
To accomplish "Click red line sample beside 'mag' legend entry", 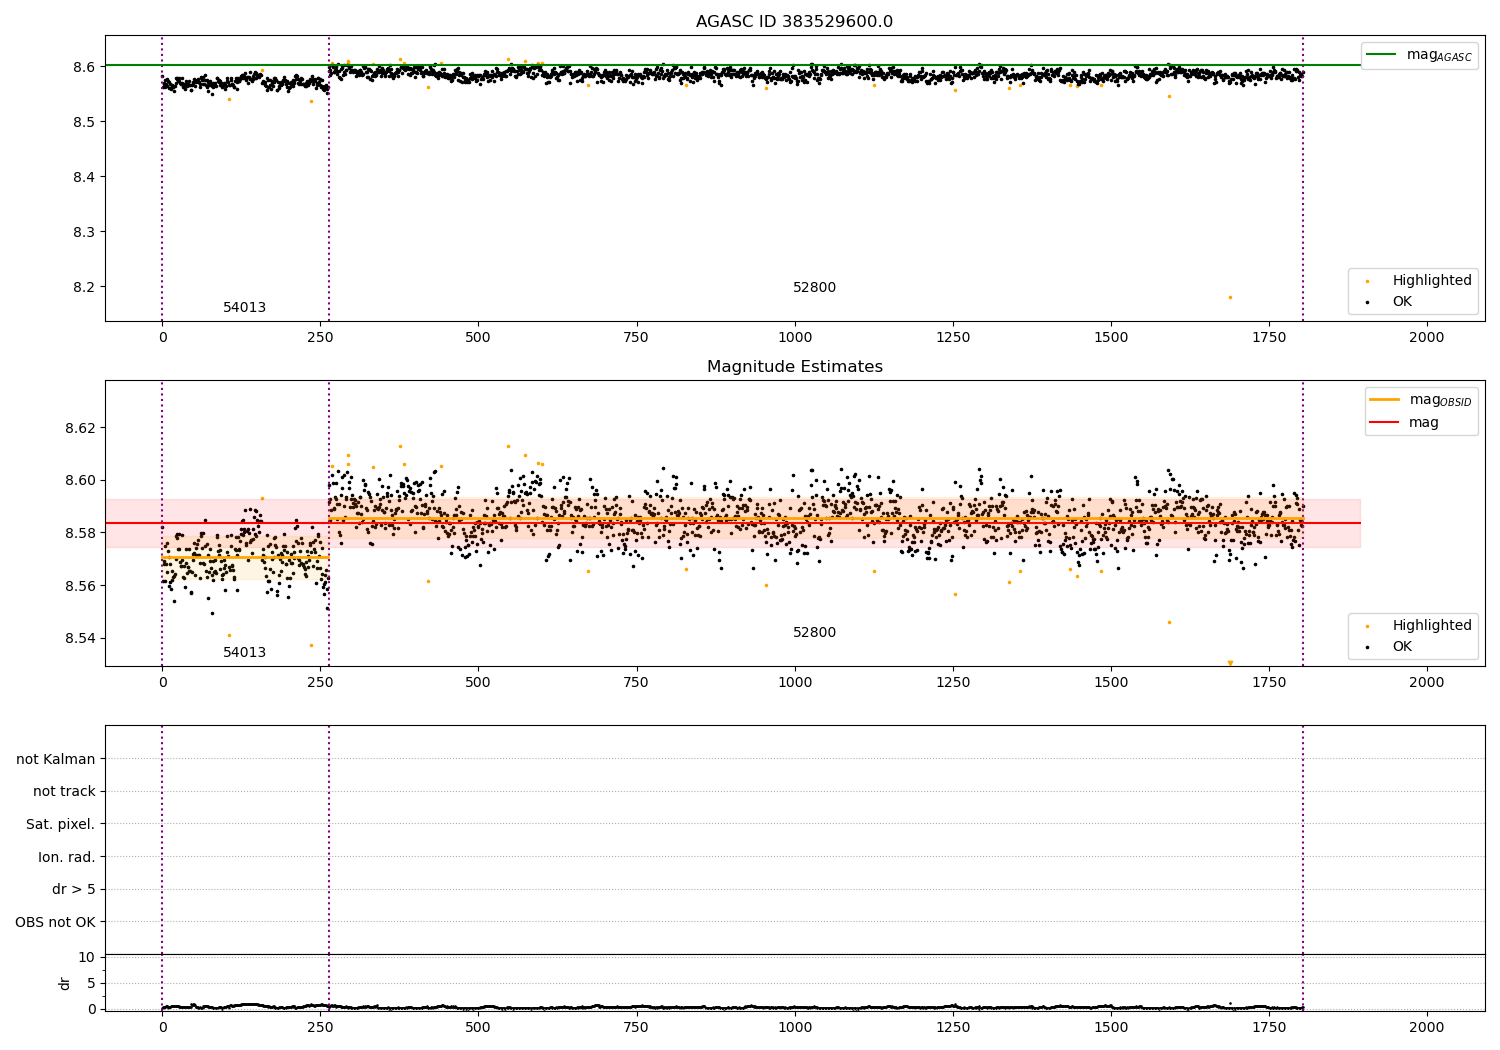I will 1385,423.
